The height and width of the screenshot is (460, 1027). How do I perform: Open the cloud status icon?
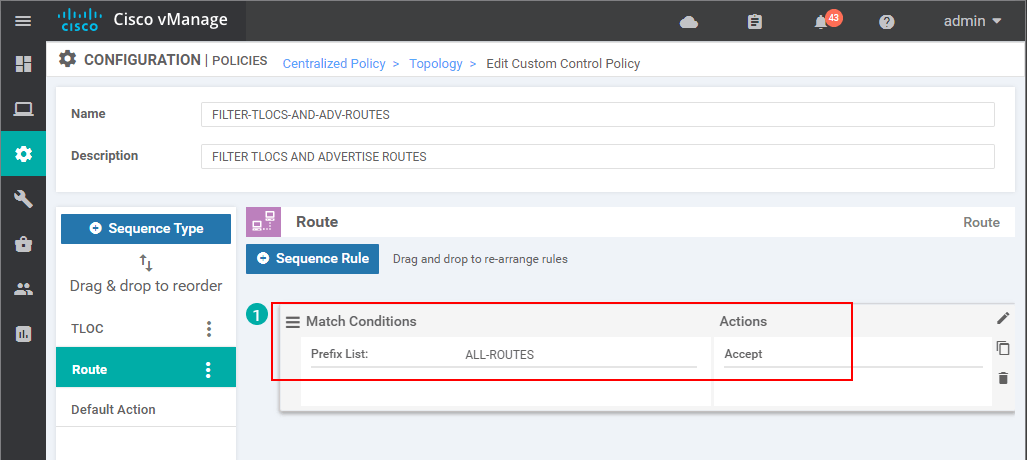point(688,22)
